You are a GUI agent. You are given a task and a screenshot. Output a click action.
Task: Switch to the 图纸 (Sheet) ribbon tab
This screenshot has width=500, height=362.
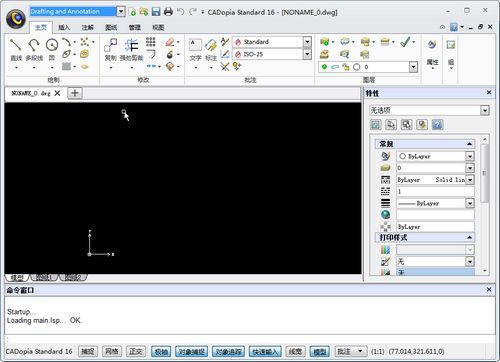[111, 27]
